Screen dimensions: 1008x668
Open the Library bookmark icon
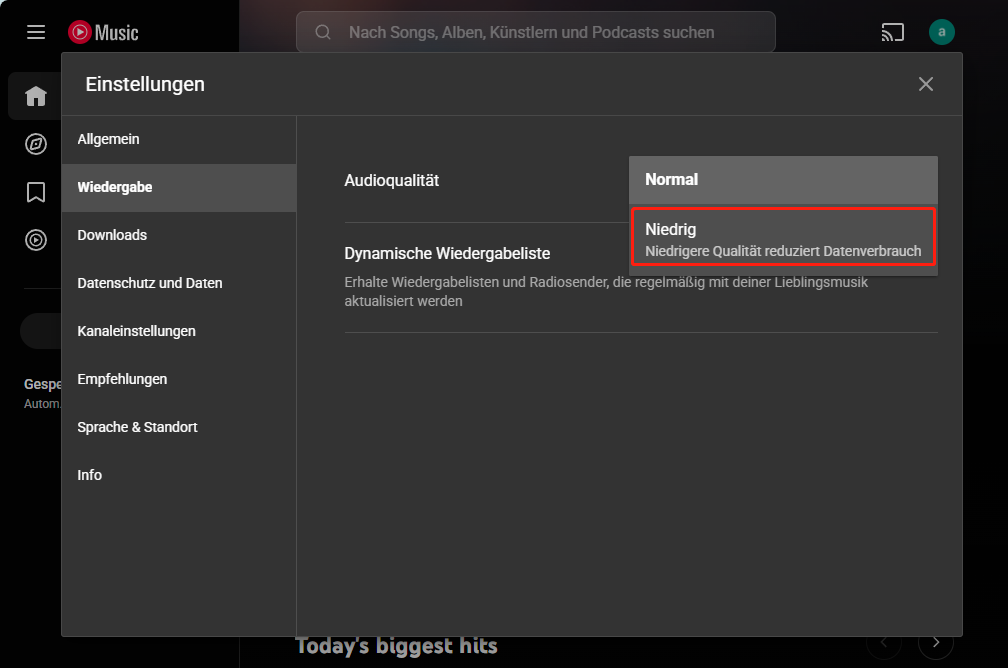tap(36, 192)
